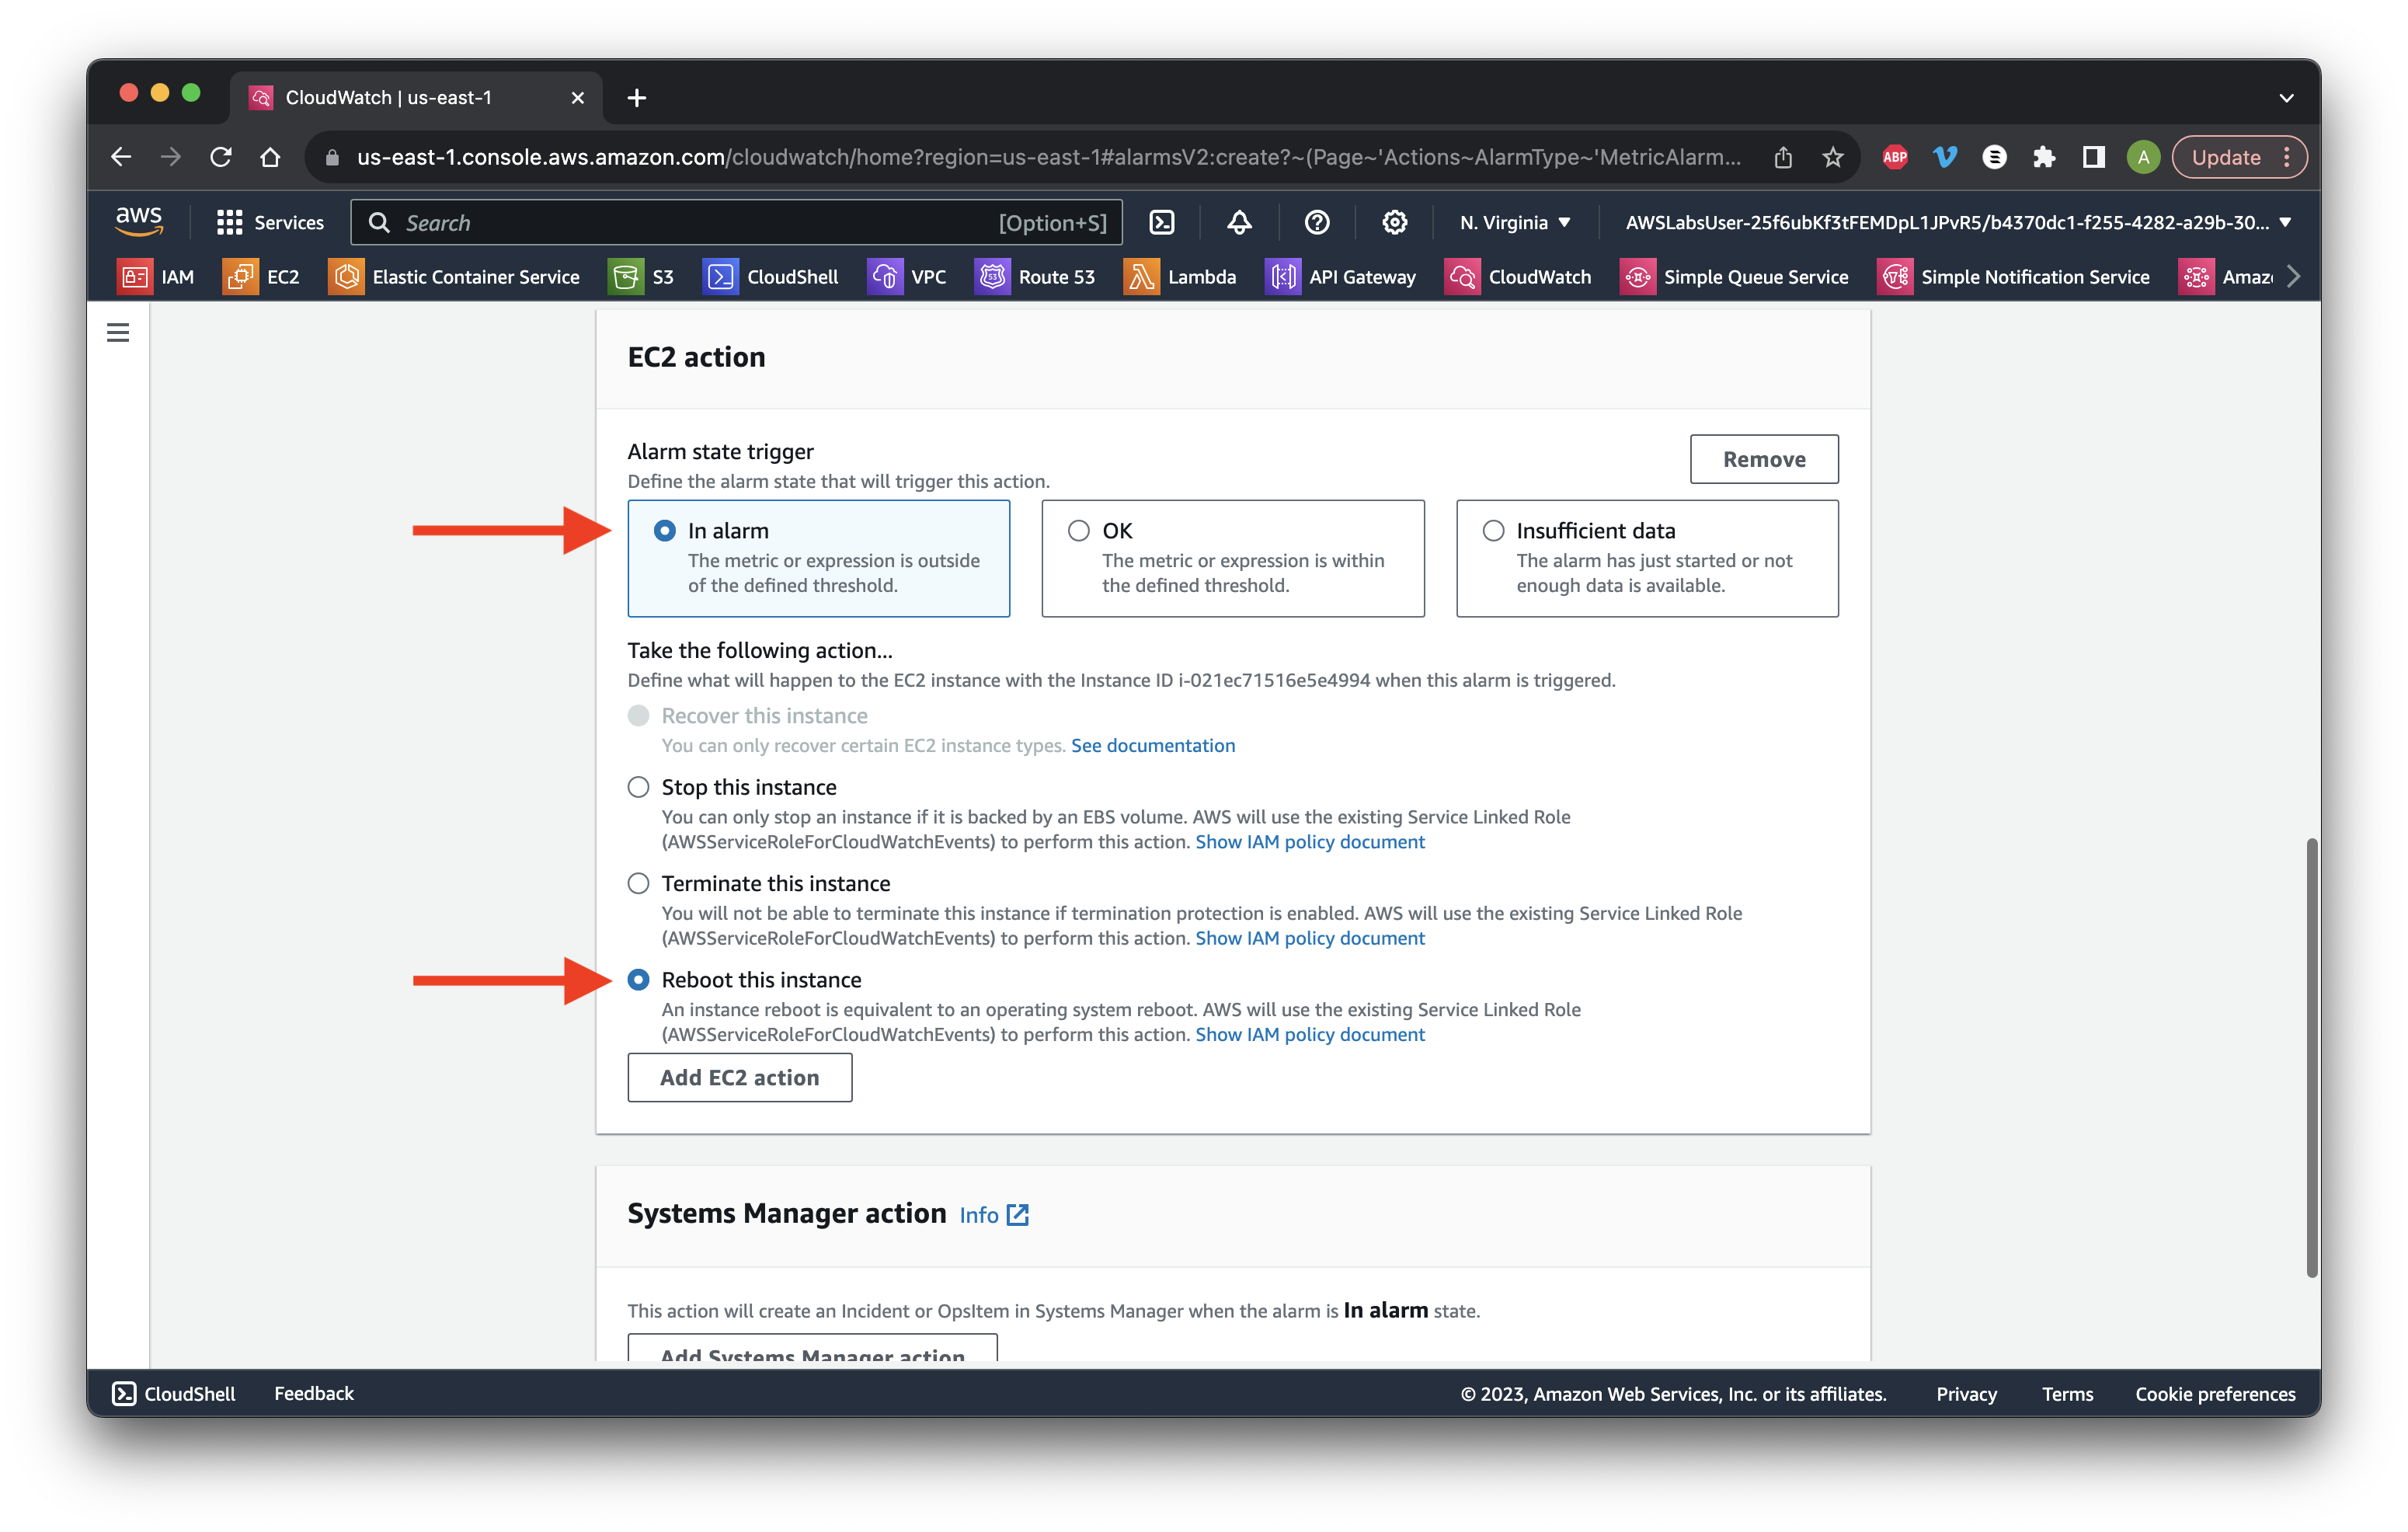The image size is (2408, 1532).
Task: Expand the left navigation hamburger menu
Action: pyautogui.click(x=118, y=332)
